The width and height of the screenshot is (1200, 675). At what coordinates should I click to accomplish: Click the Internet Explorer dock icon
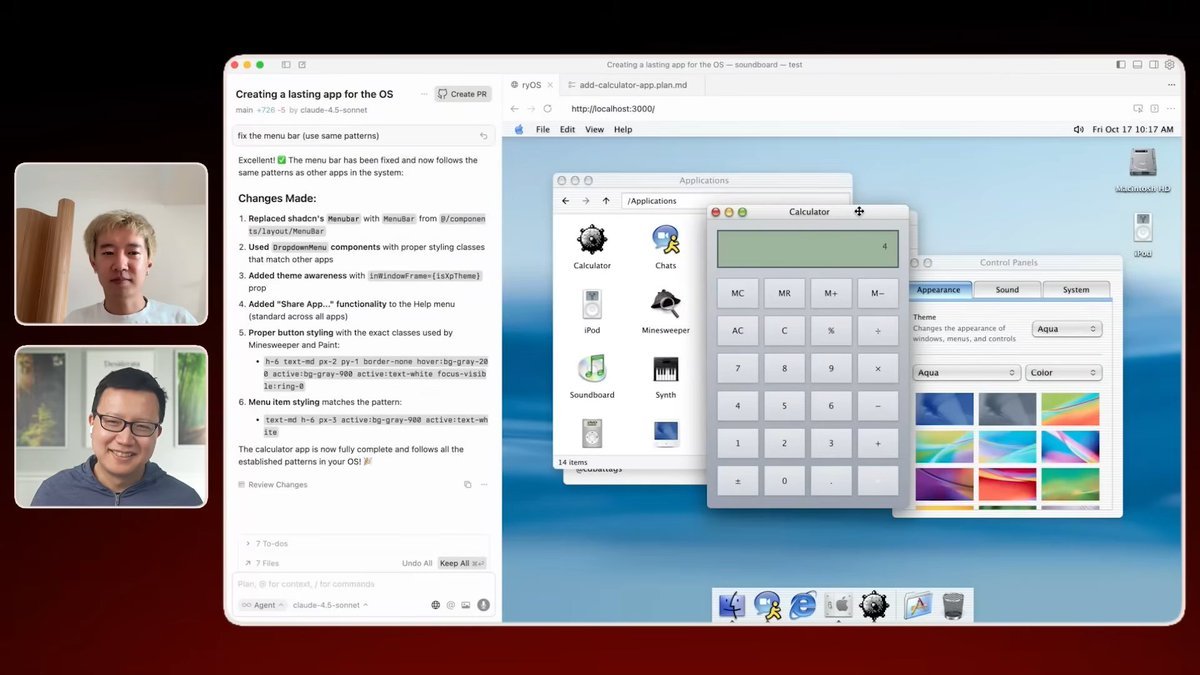pyautogui.click(x=803, y=605)
